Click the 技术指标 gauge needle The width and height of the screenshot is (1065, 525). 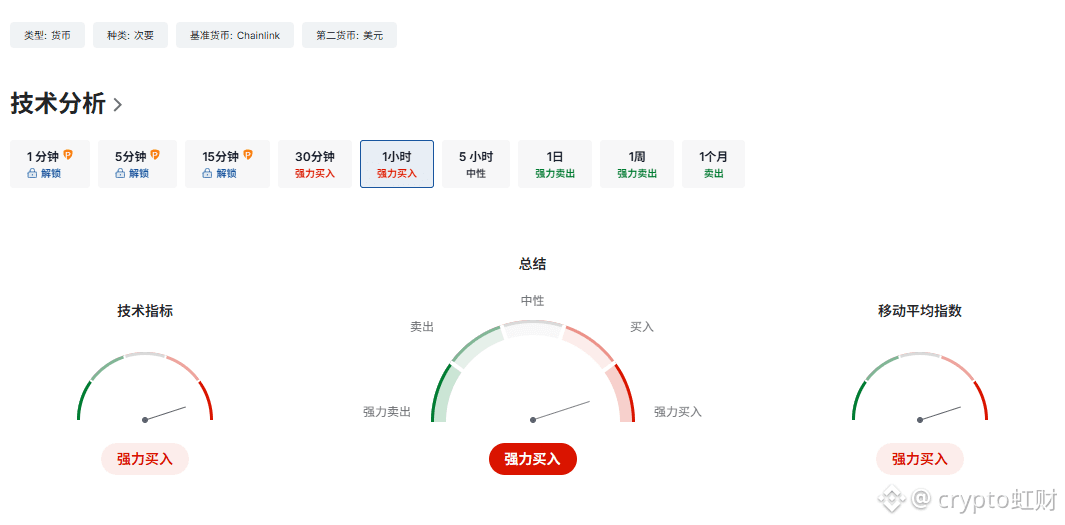165,414
